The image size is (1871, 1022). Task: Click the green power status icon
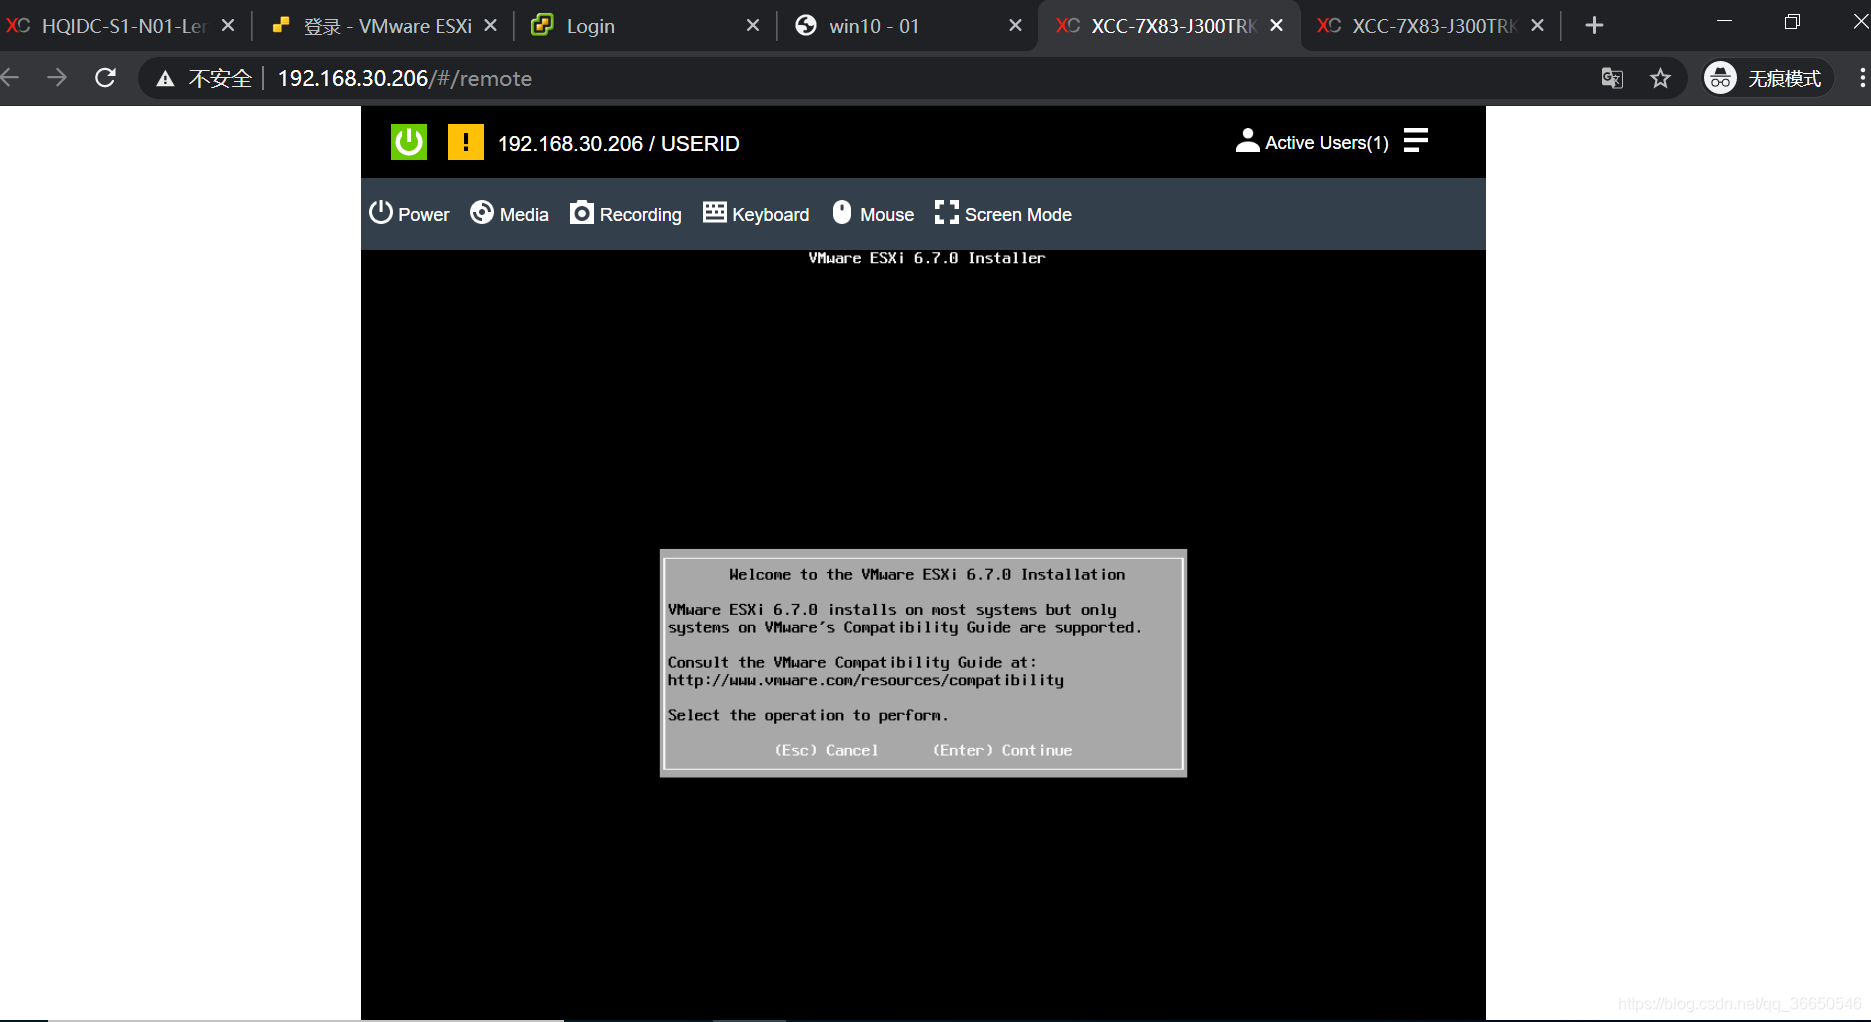(409, 142)
